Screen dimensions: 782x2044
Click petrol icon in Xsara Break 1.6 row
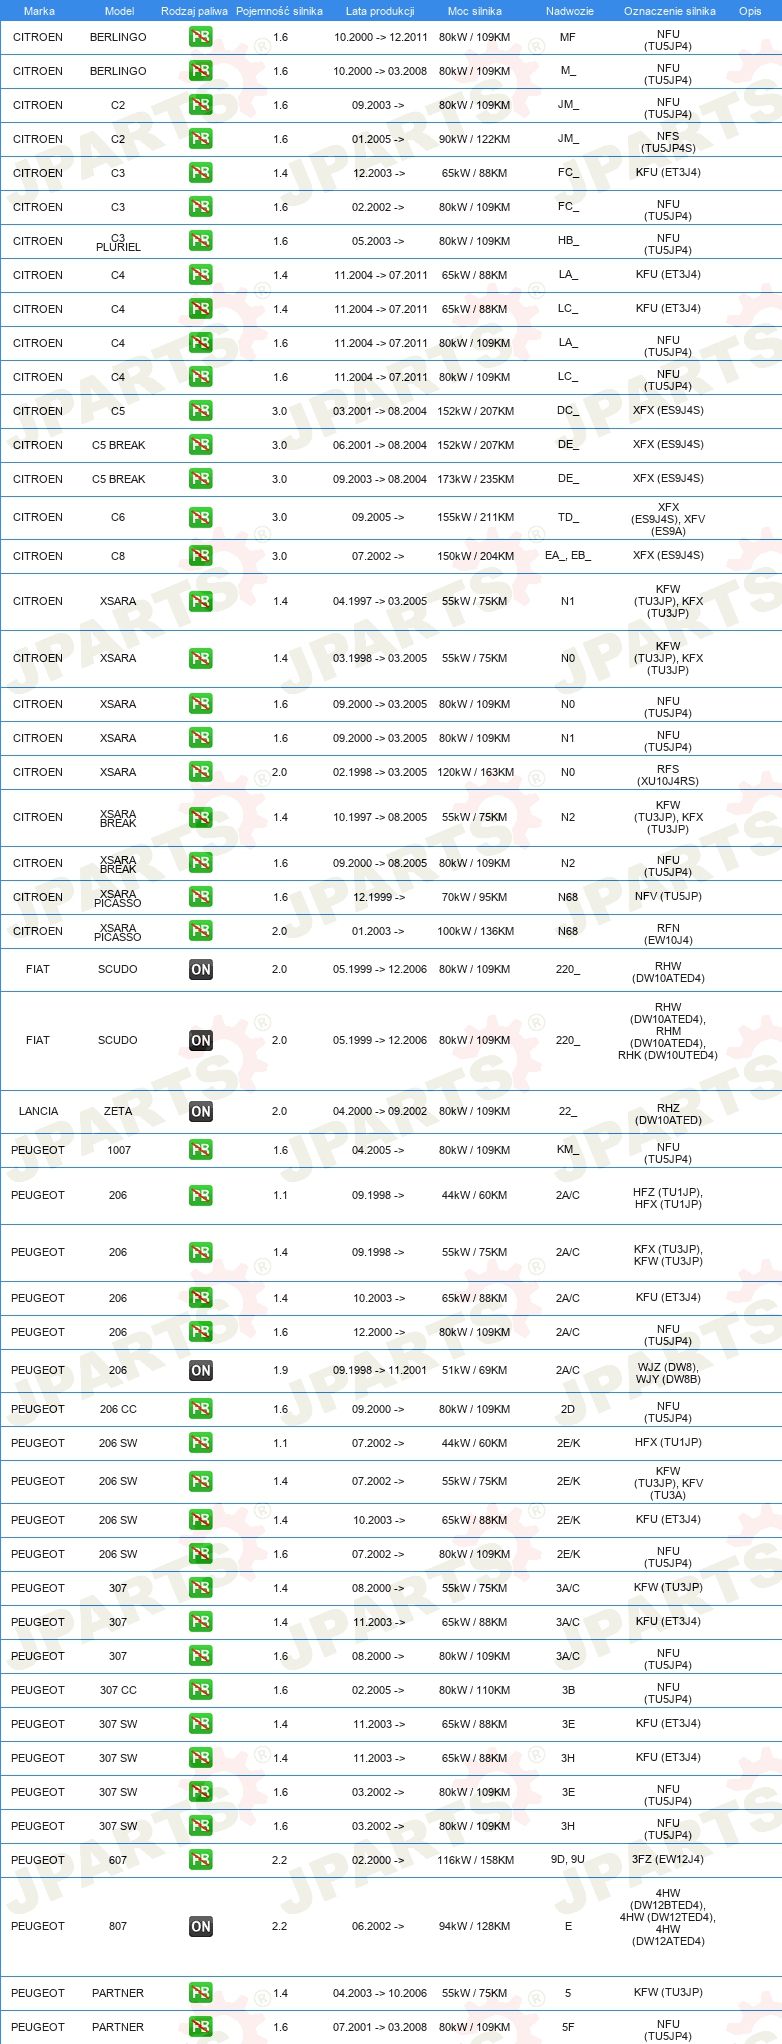(x=201, y=863)
